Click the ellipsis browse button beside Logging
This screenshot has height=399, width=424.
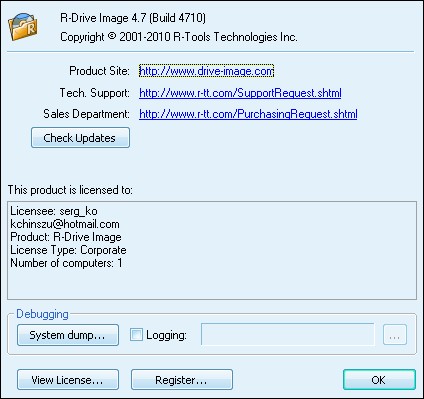[x=395, y=334]
